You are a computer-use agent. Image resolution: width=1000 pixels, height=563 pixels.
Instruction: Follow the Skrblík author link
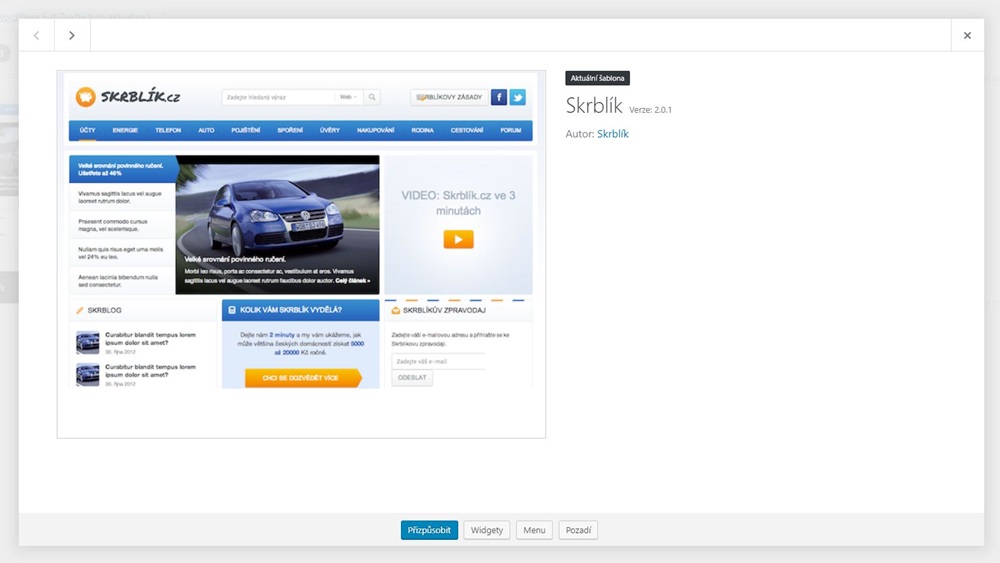613,134
